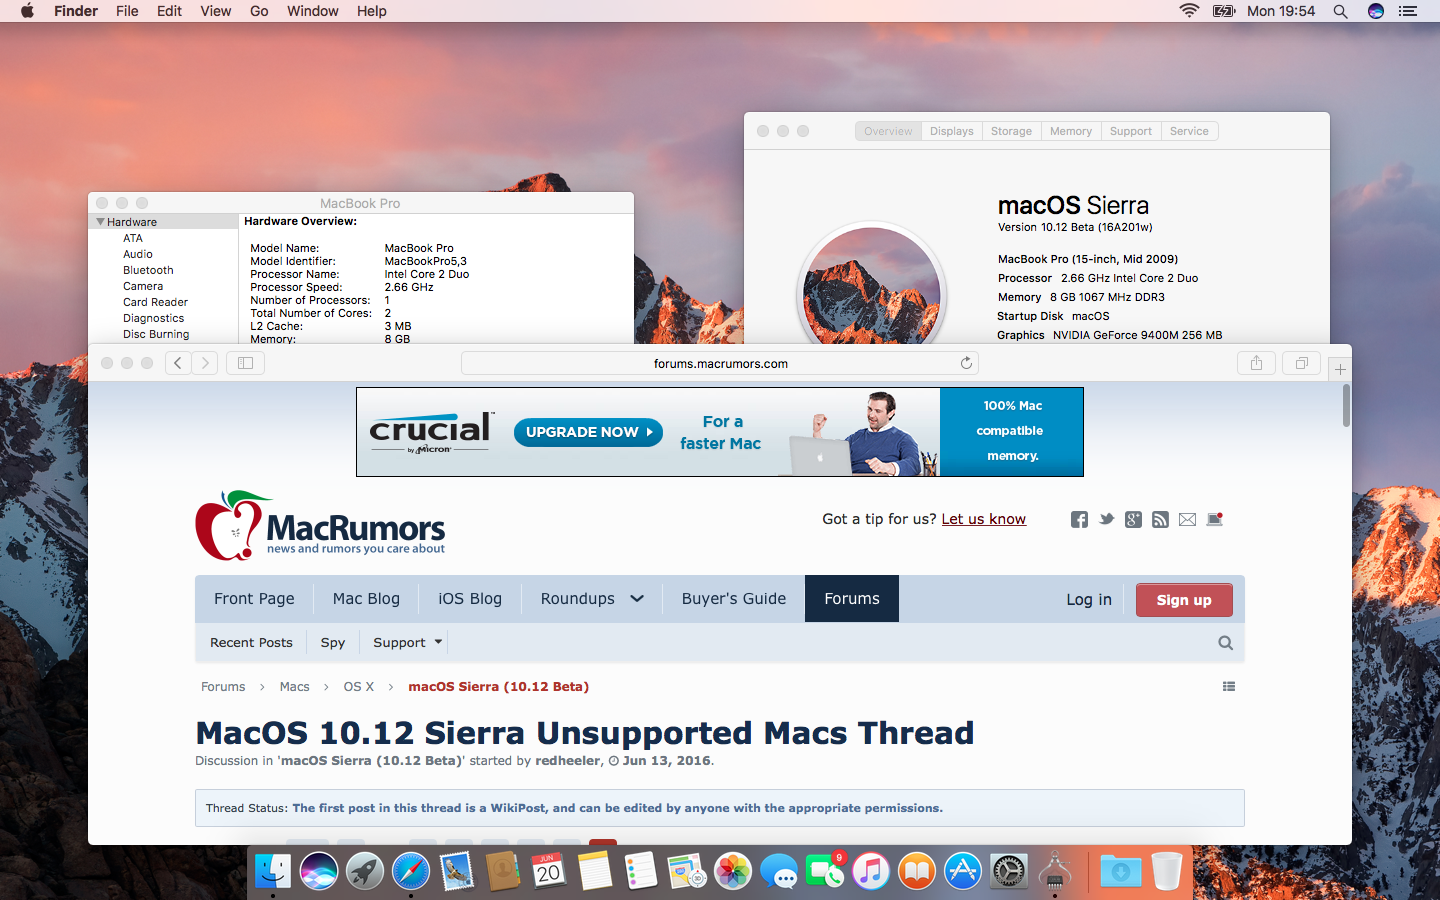Open Safari compass icon in Dock
The height and width of the screenshot is (900, 1440).
(x=411, y=872)
